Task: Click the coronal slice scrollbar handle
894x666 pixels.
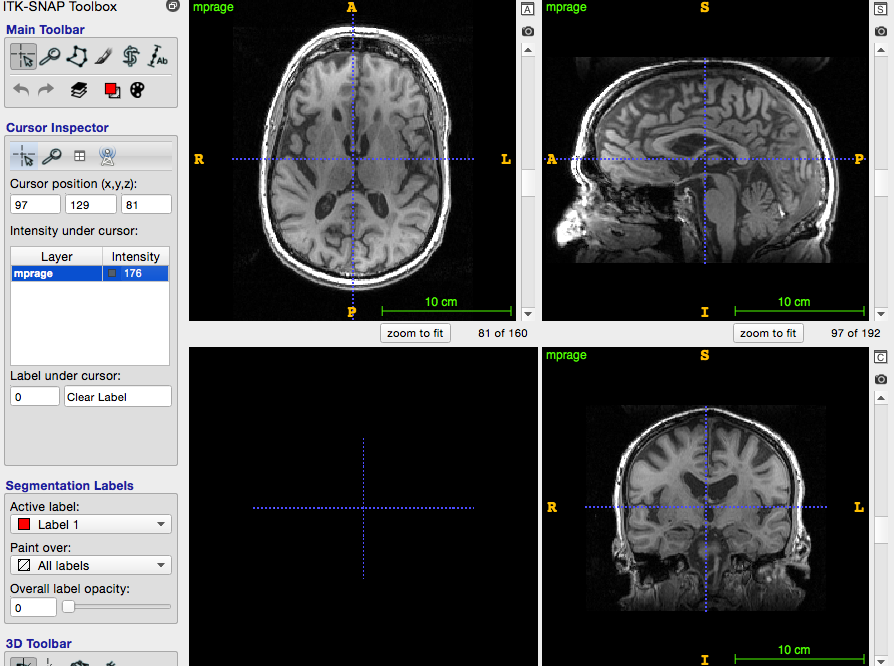Action: [881, 530]
